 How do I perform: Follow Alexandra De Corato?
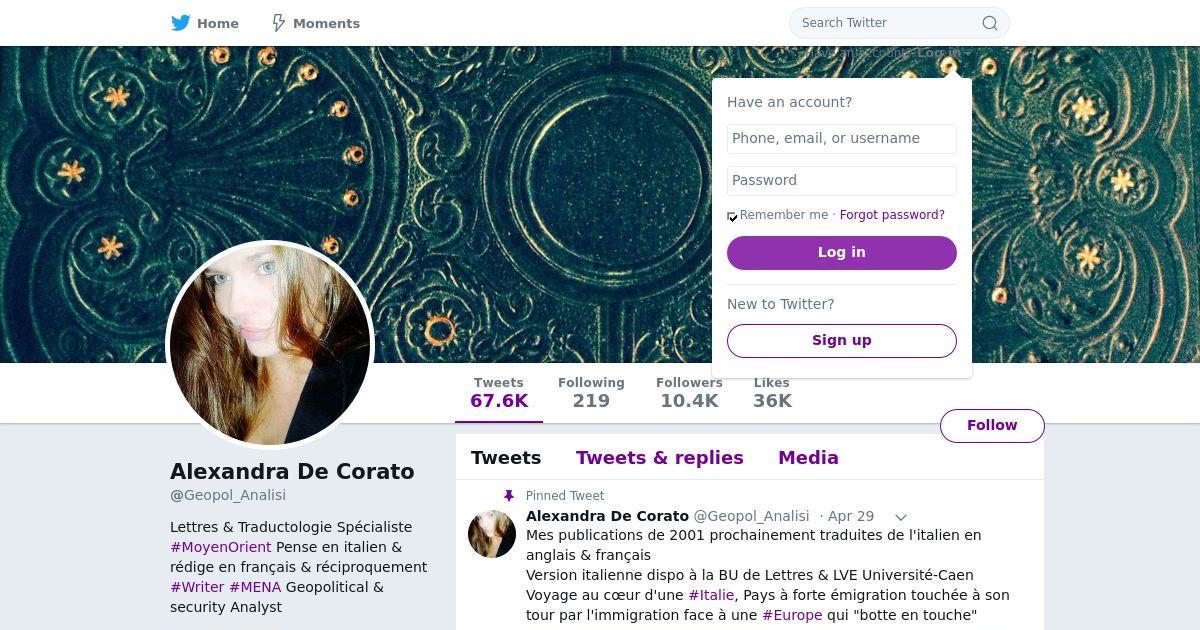tap(992, 426)
